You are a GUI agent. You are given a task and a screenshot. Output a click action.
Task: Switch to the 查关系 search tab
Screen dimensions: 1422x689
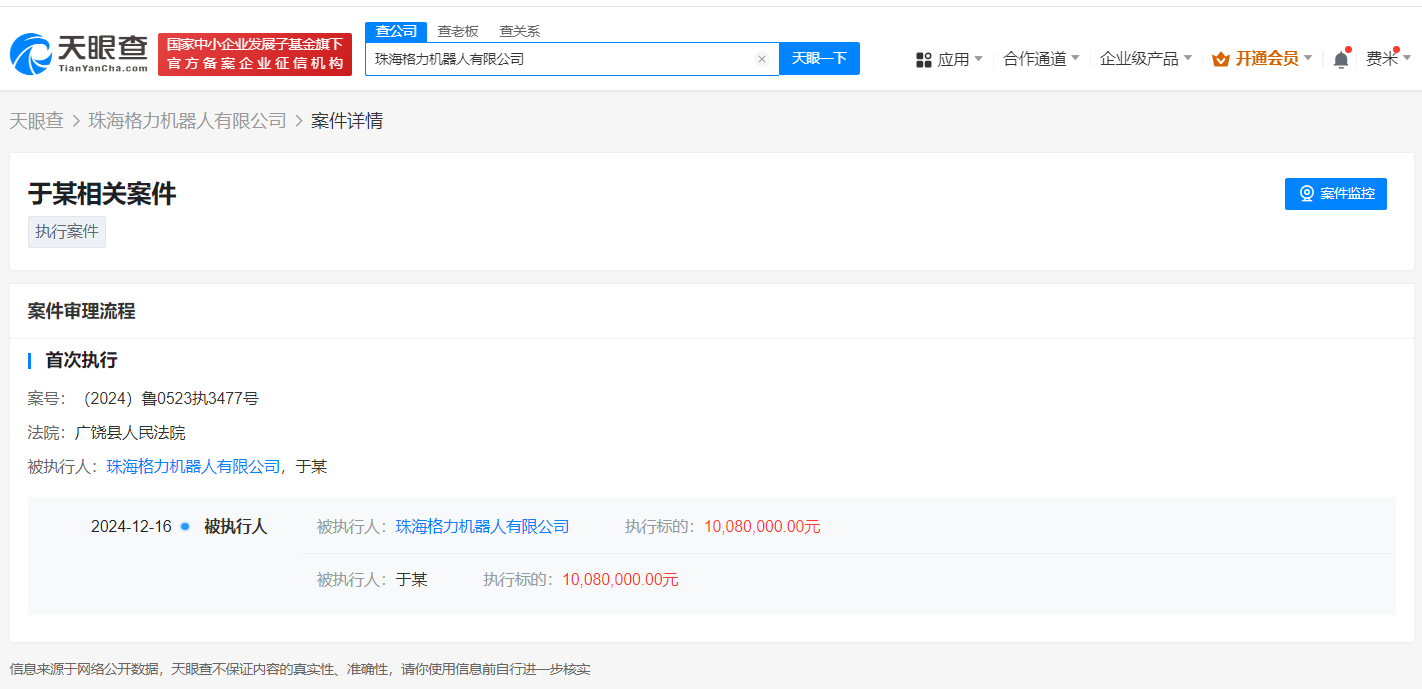pyautogui.click(x=519, y=31)
